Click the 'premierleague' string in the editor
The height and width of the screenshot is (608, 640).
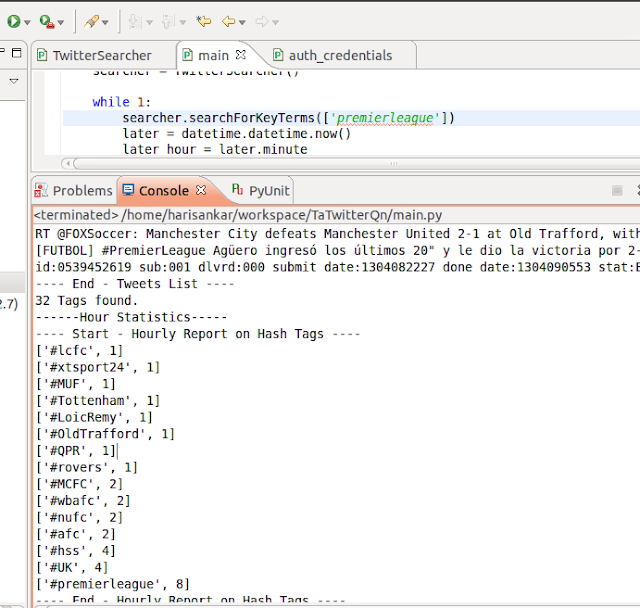(x=385, y=118)
